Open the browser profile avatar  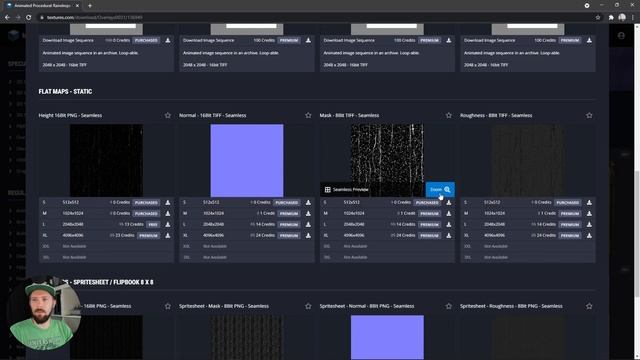click(622, 17)
